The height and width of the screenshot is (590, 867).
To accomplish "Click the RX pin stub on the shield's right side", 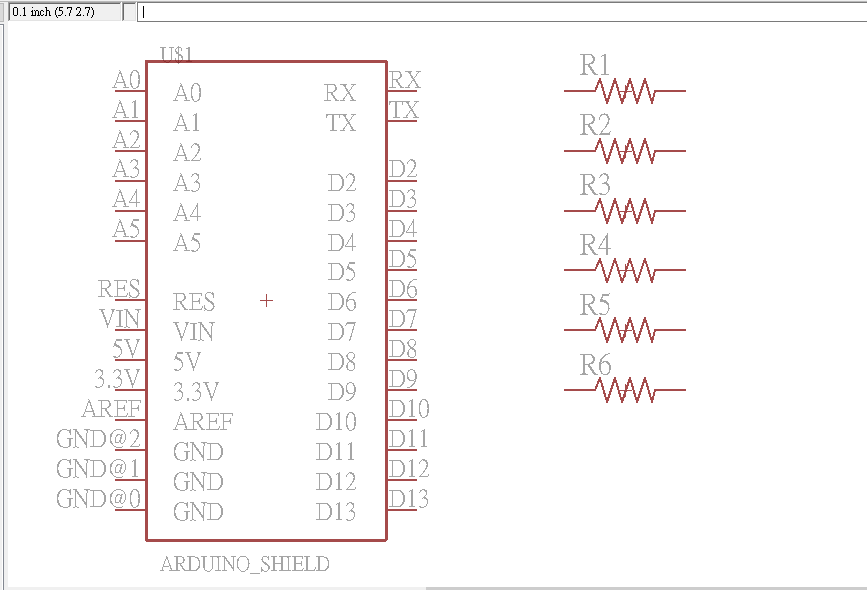I will pyautogui.click(x=402, y=91).
